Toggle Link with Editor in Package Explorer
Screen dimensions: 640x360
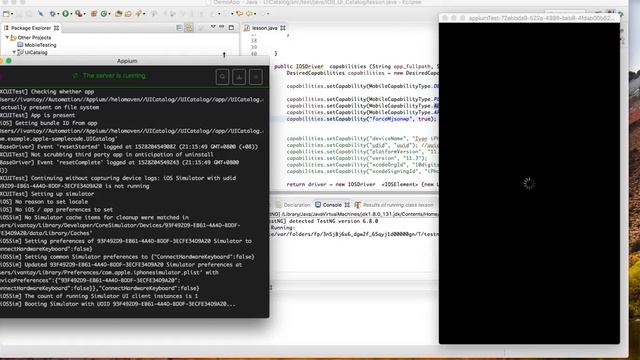[189, 28]
